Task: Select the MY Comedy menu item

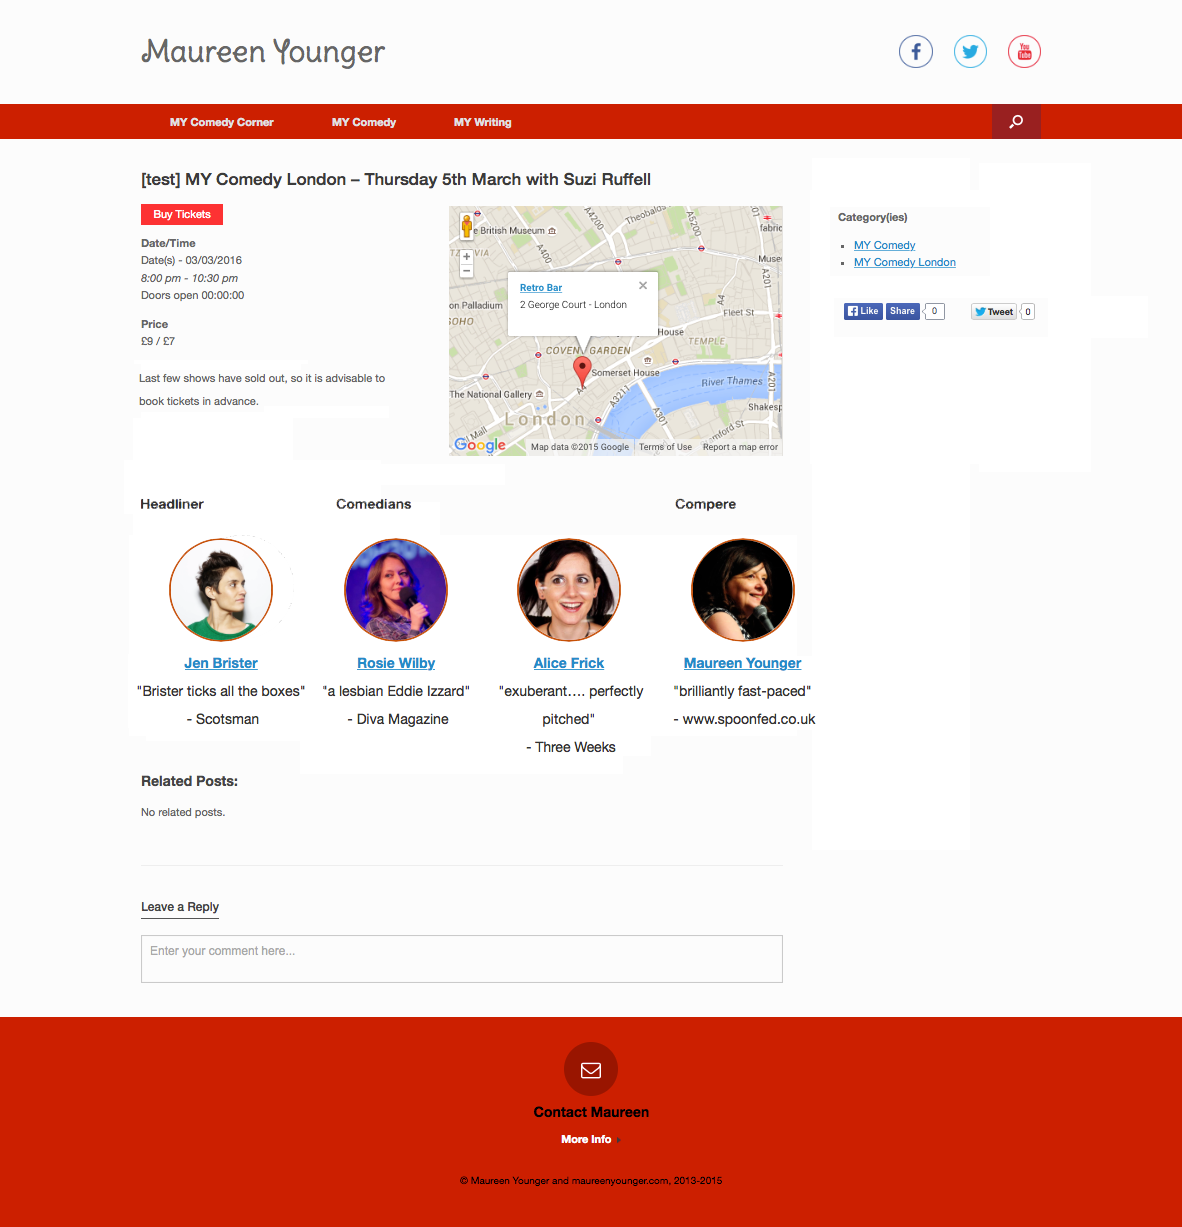Action: click(364, 122)
